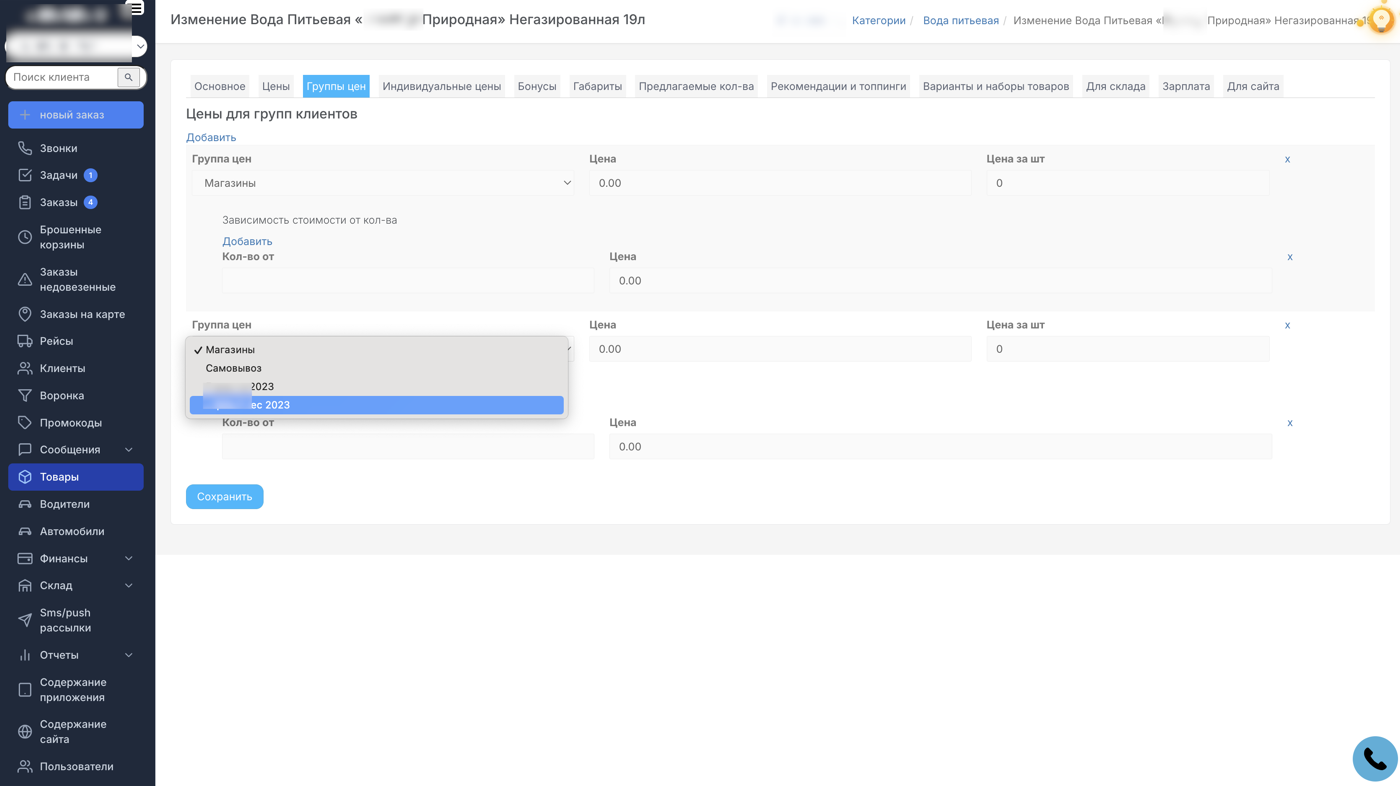Click the Рейсы truck icon
Viewport: 1400px width, 786px height.
click(25, 341)
